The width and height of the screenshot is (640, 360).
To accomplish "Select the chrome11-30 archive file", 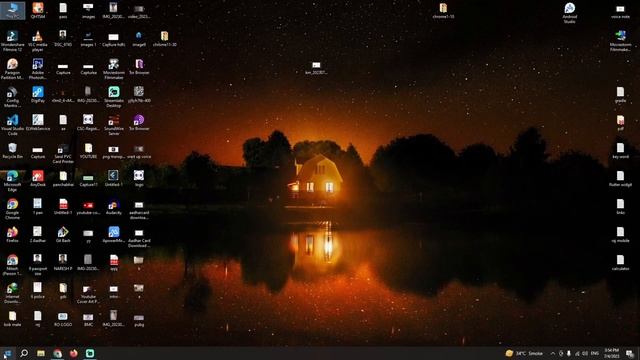I will pyautogui.click(x=164, y=39).
